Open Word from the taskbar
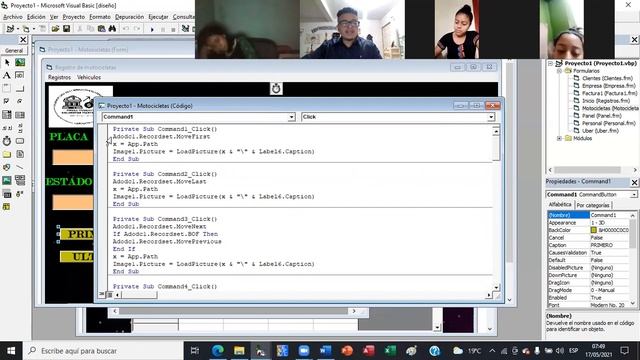640x360 pixels. click(325, 351)
